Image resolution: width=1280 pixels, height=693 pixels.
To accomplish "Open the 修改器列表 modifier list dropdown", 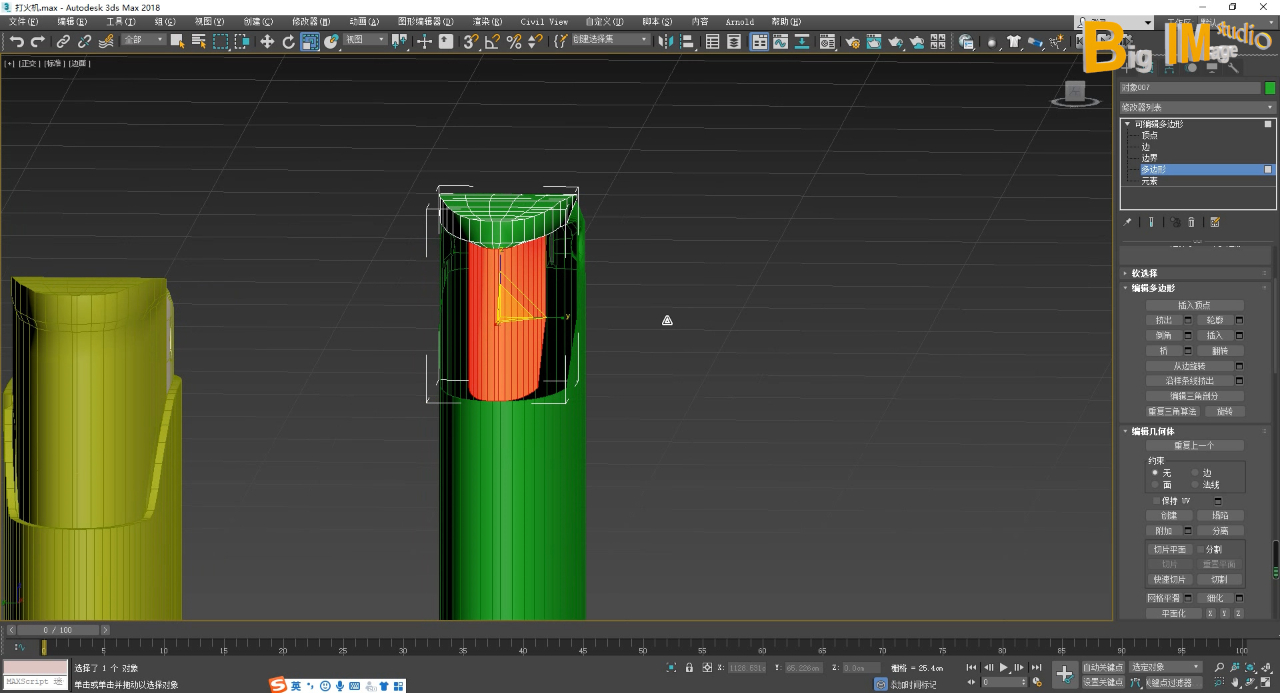I will (x=1197, y=107).
